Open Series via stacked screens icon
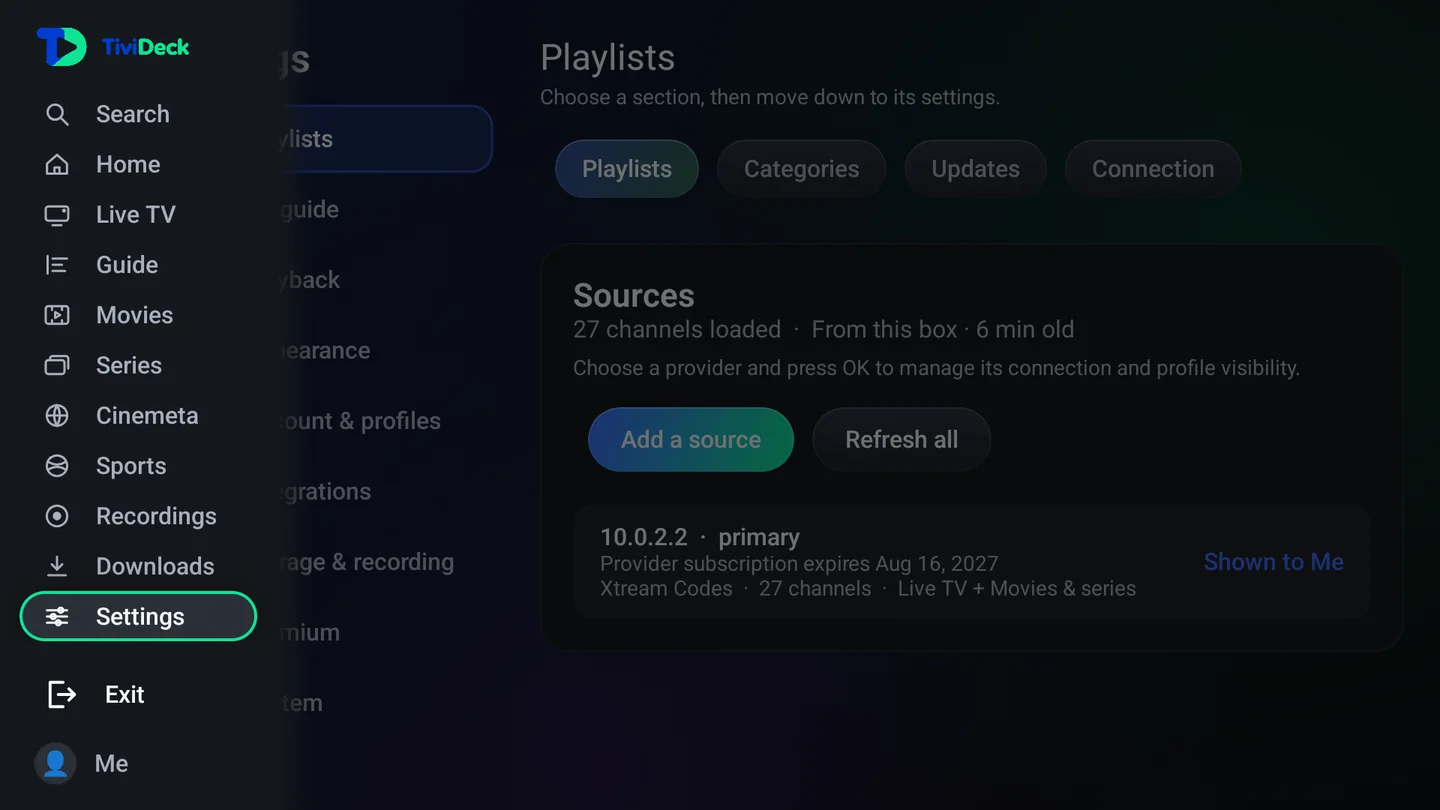The height and width of the screenshot is (810, 1440). [57, 365]
